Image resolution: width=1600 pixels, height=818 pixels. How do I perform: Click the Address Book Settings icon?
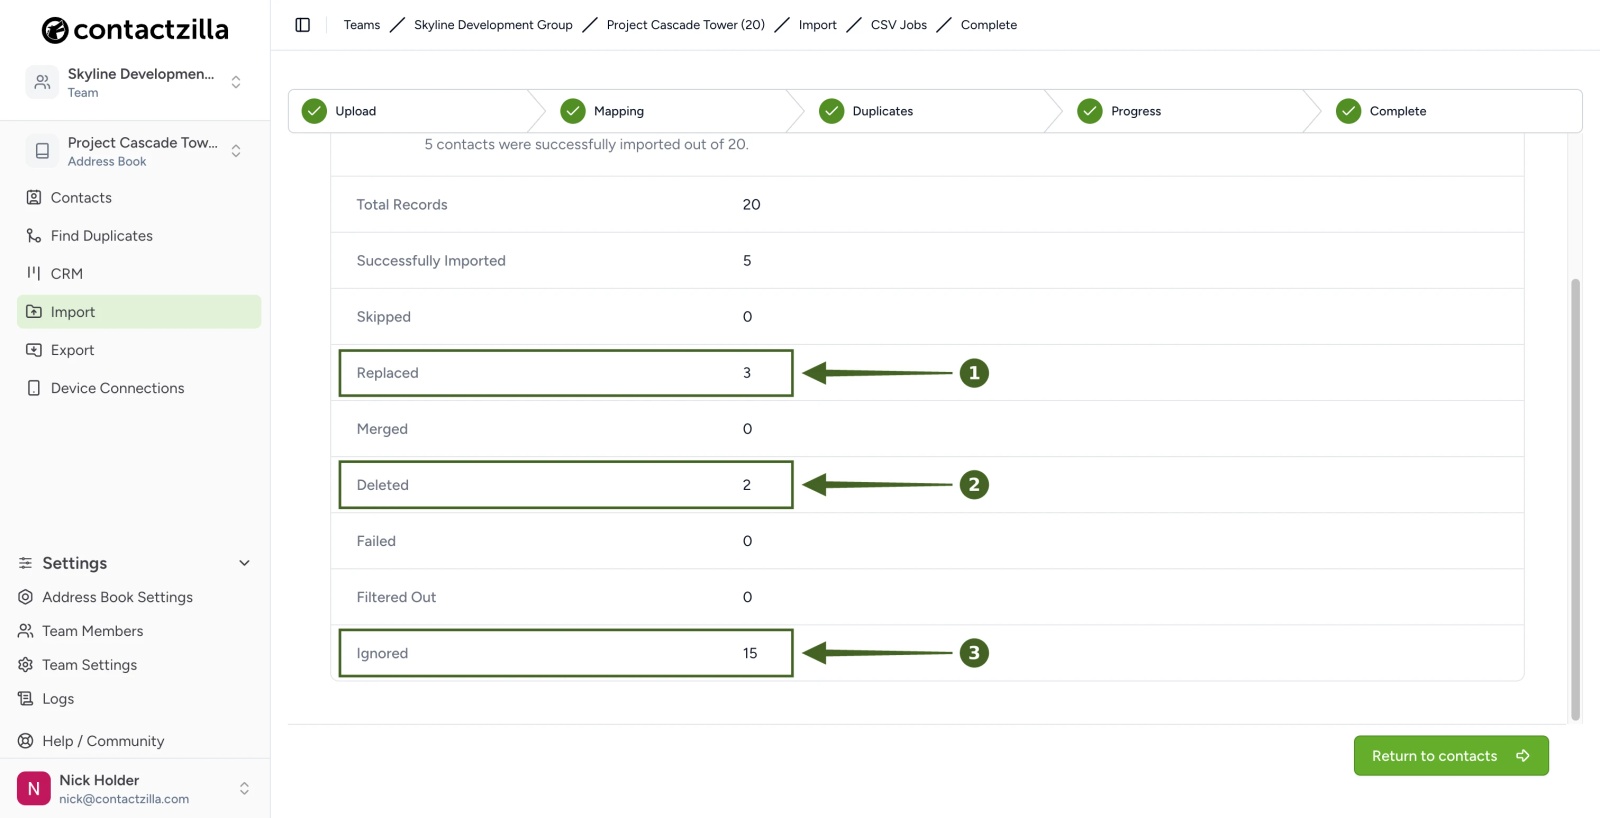coord(26,597)
